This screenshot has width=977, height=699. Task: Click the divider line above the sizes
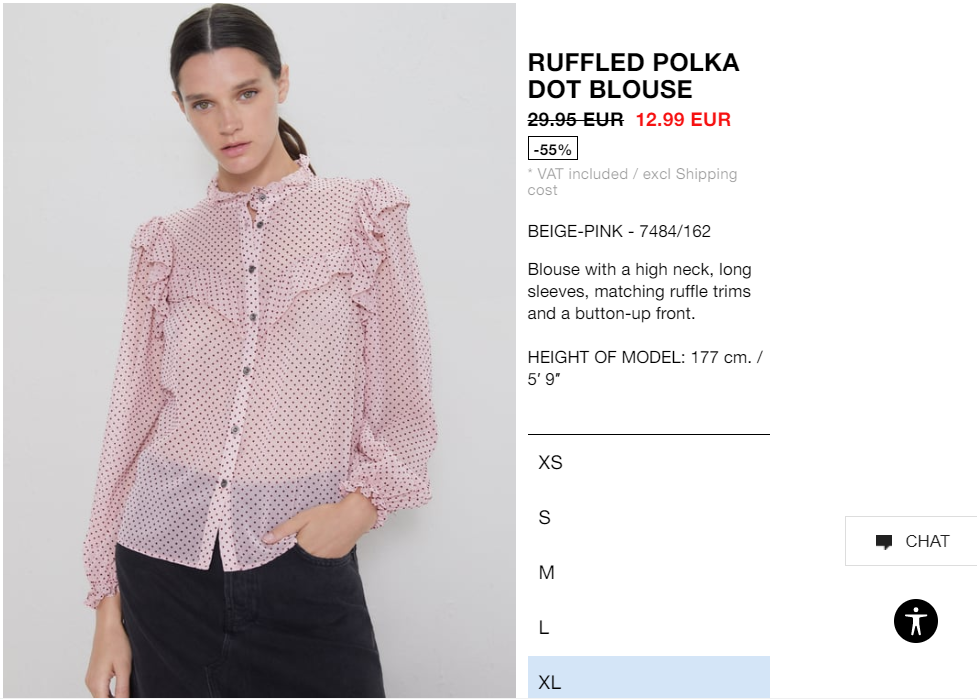649,434
